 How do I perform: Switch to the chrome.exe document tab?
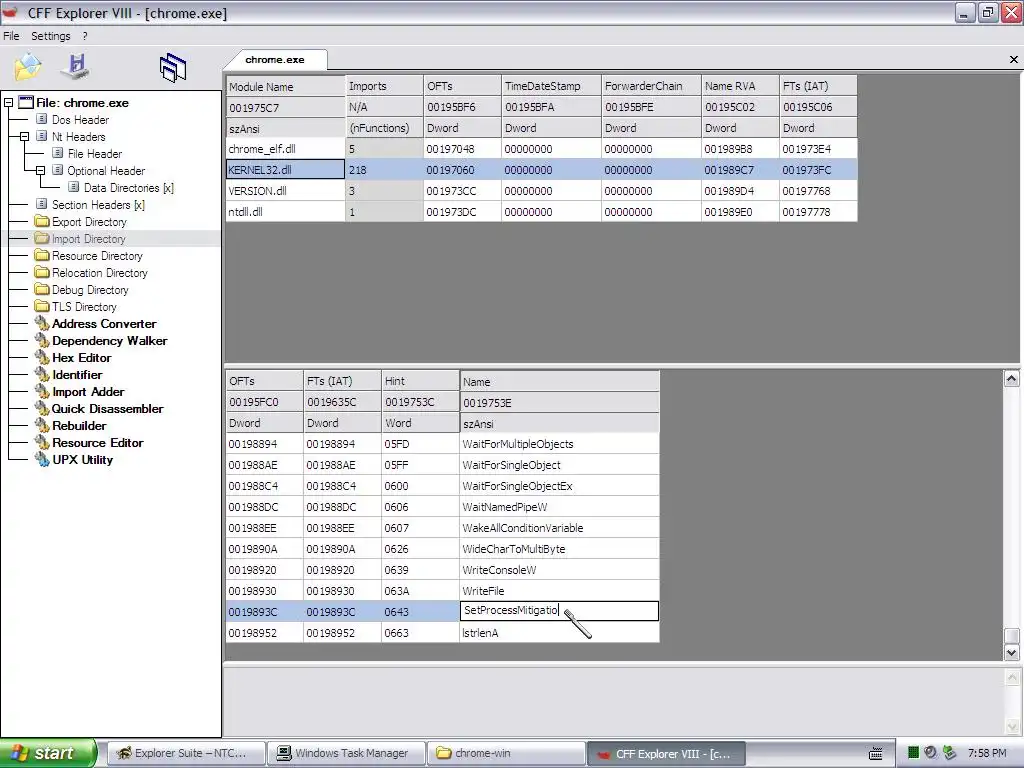coord(275,59)
